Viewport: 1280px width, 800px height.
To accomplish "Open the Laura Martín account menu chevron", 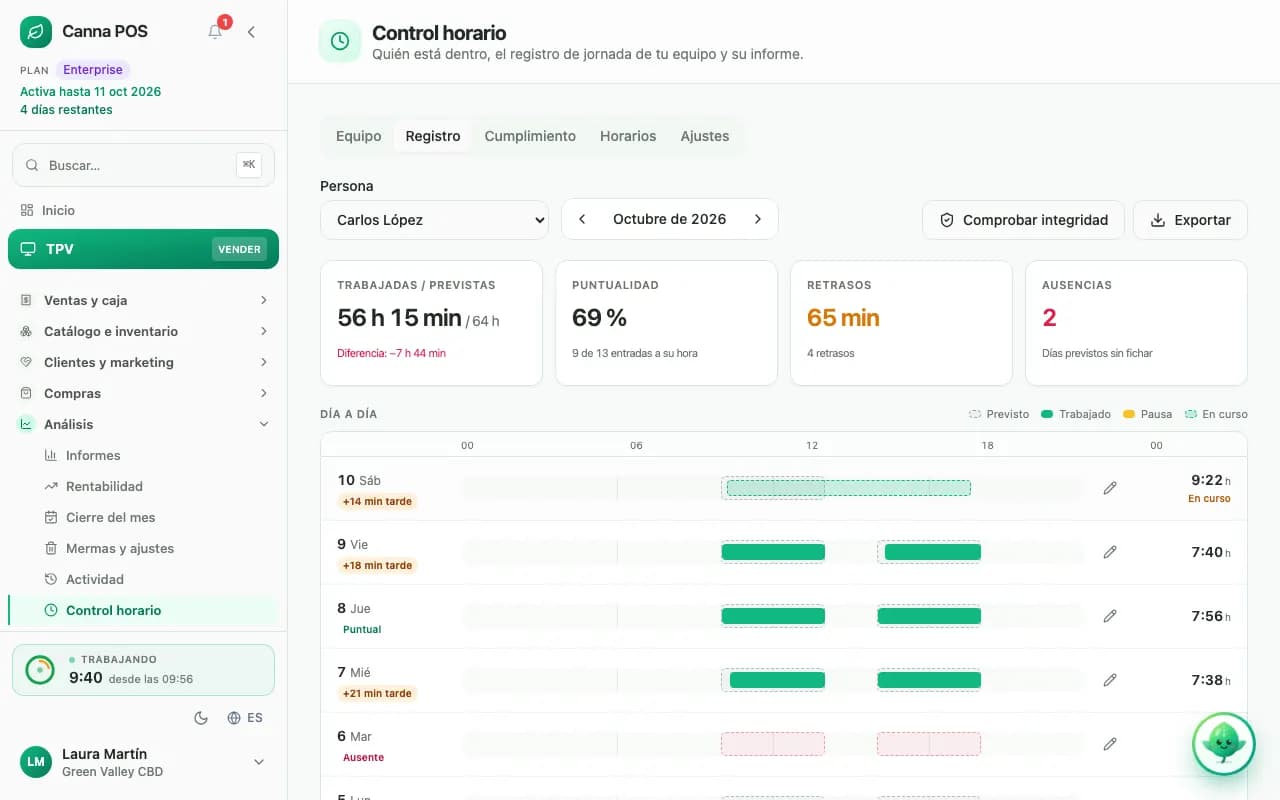I will [x=259, y=762].
